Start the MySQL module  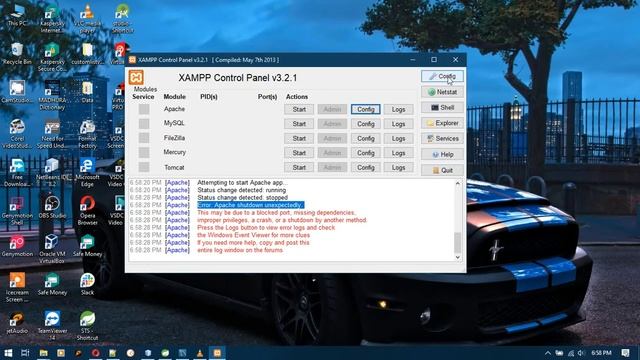pyautogui.click(x=299, y=124)
